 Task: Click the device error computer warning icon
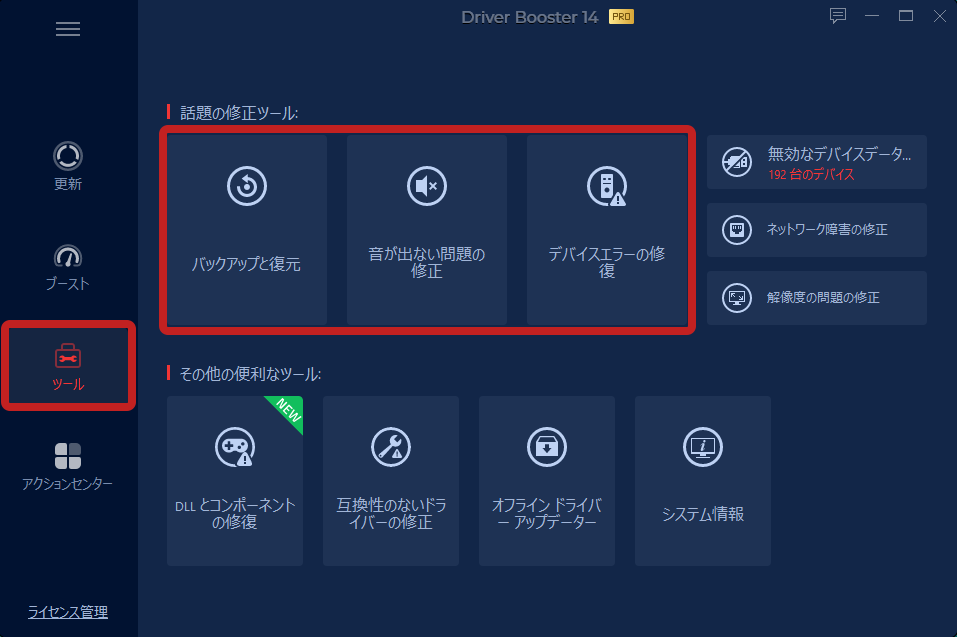(x=607, y=186)
